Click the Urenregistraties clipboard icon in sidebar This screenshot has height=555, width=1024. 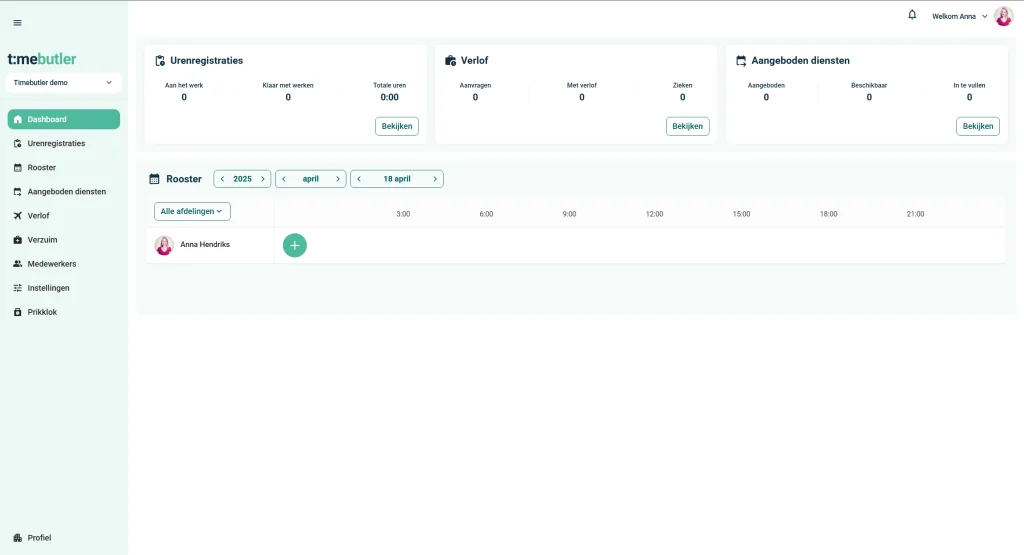[18, 144]
